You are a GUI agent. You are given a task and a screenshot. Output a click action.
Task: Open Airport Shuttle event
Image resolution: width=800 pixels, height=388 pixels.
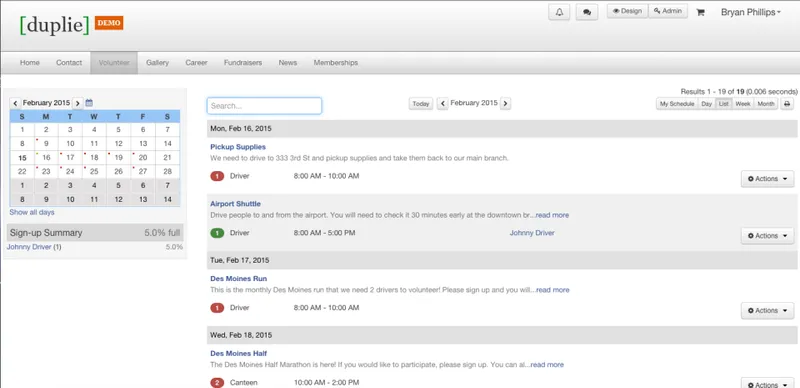(235, 204)
